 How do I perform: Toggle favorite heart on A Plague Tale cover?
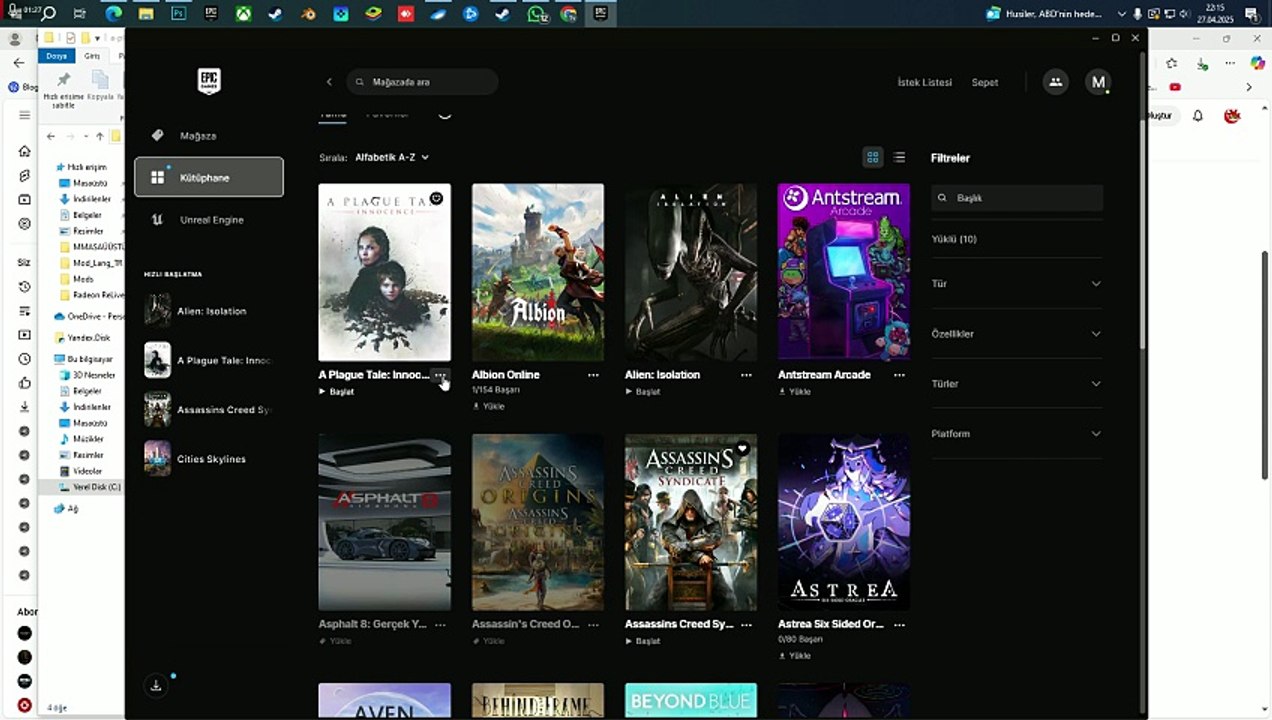(x=436, y=198)
